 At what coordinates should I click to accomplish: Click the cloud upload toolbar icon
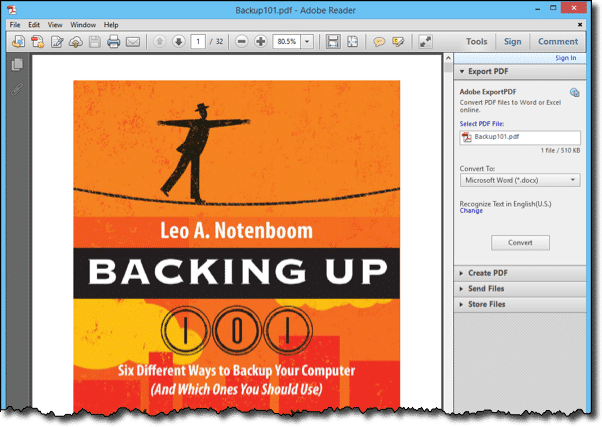tap(76, 41)
